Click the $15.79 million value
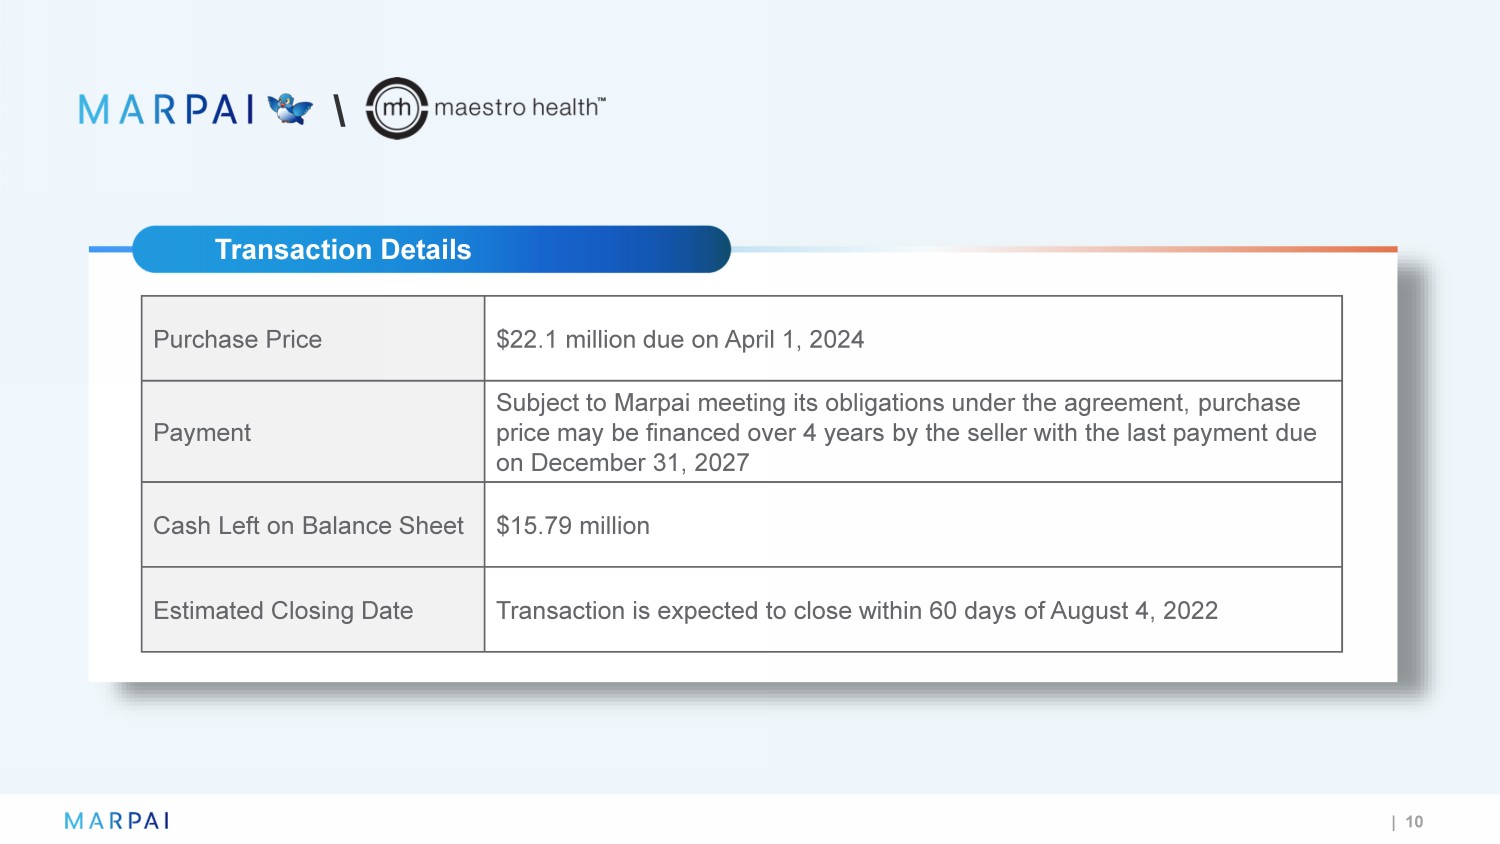 click(573, 525)
